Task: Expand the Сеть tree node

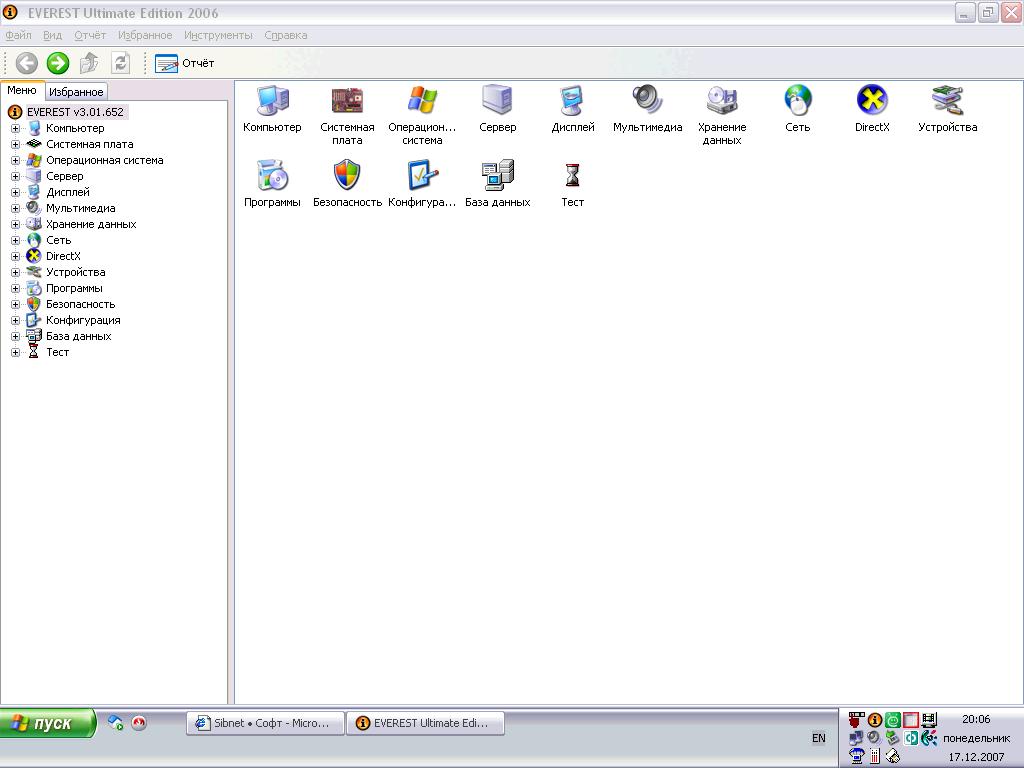Action: coord(15,240)
